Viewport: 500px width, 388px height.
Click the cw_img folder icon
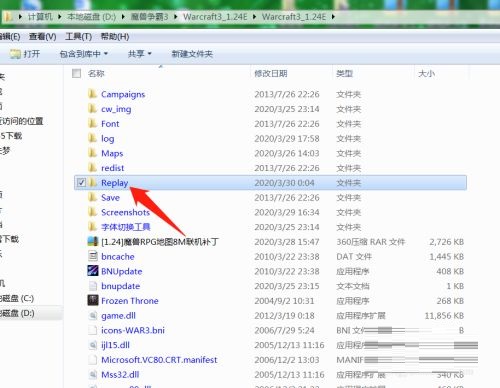pyautogui.click(x=92, y=109)
